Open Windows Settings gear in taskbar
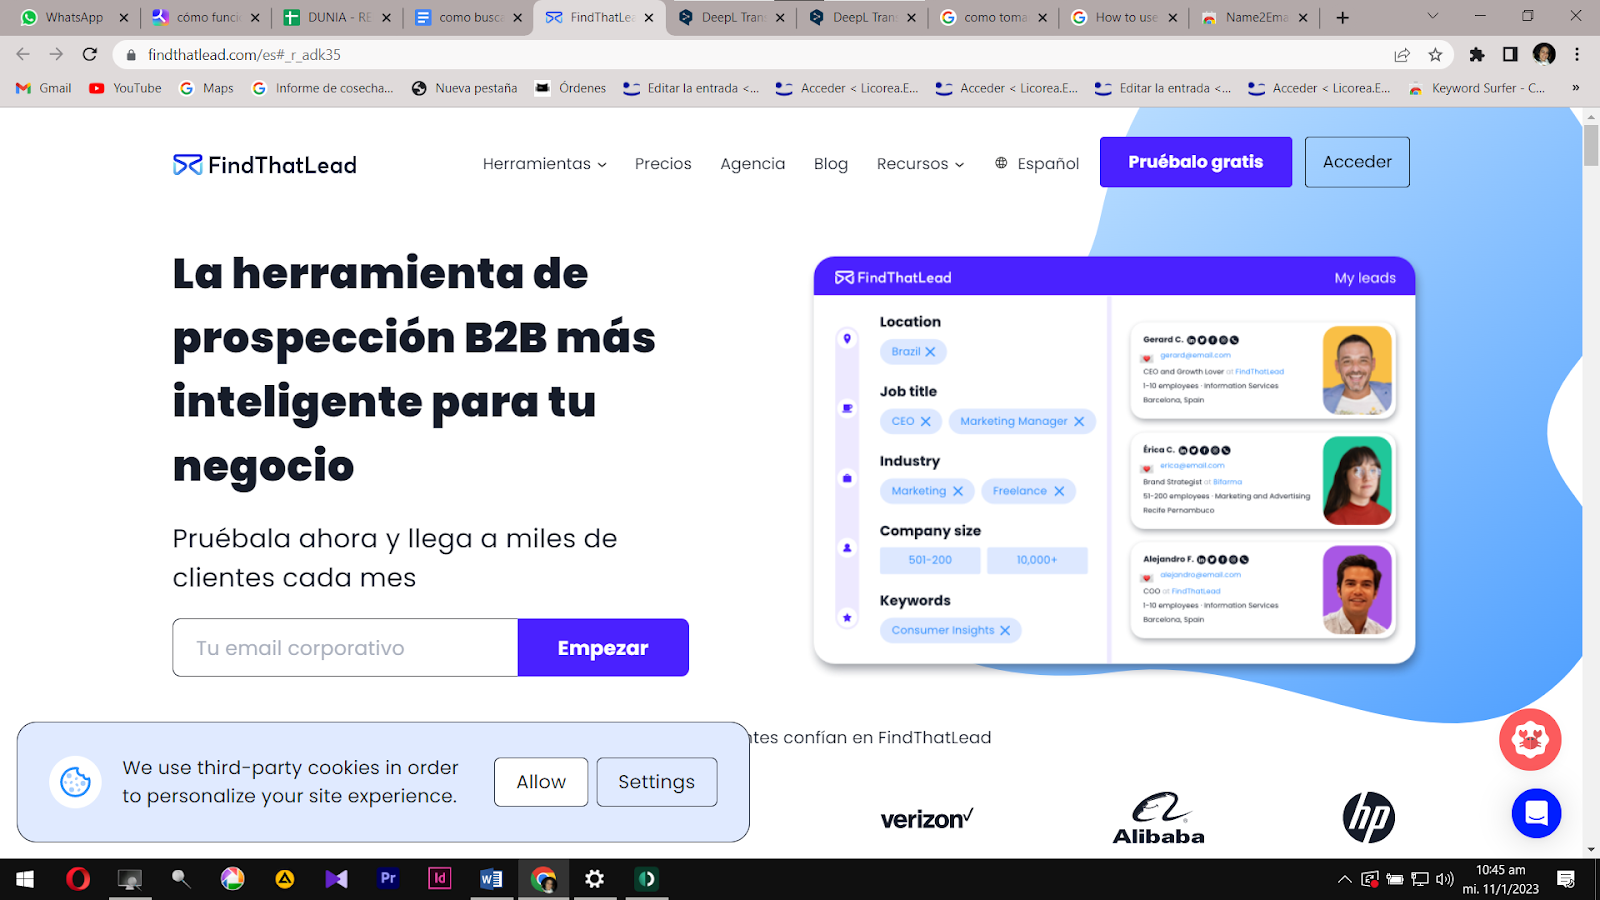 [595, 879]
